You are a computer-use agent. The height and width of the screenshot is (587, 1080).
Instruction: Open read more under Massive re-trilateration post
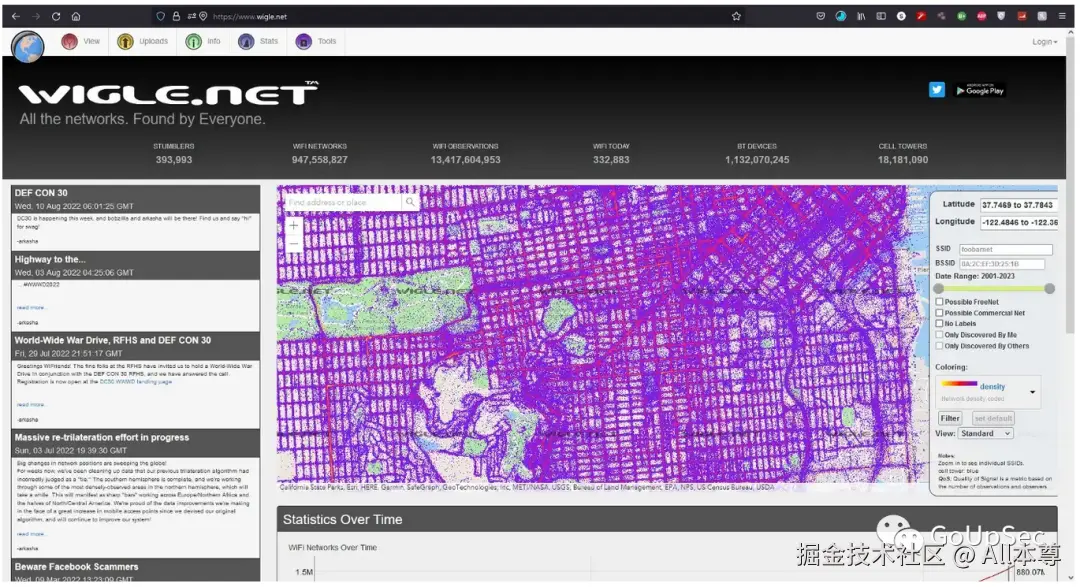30,534
